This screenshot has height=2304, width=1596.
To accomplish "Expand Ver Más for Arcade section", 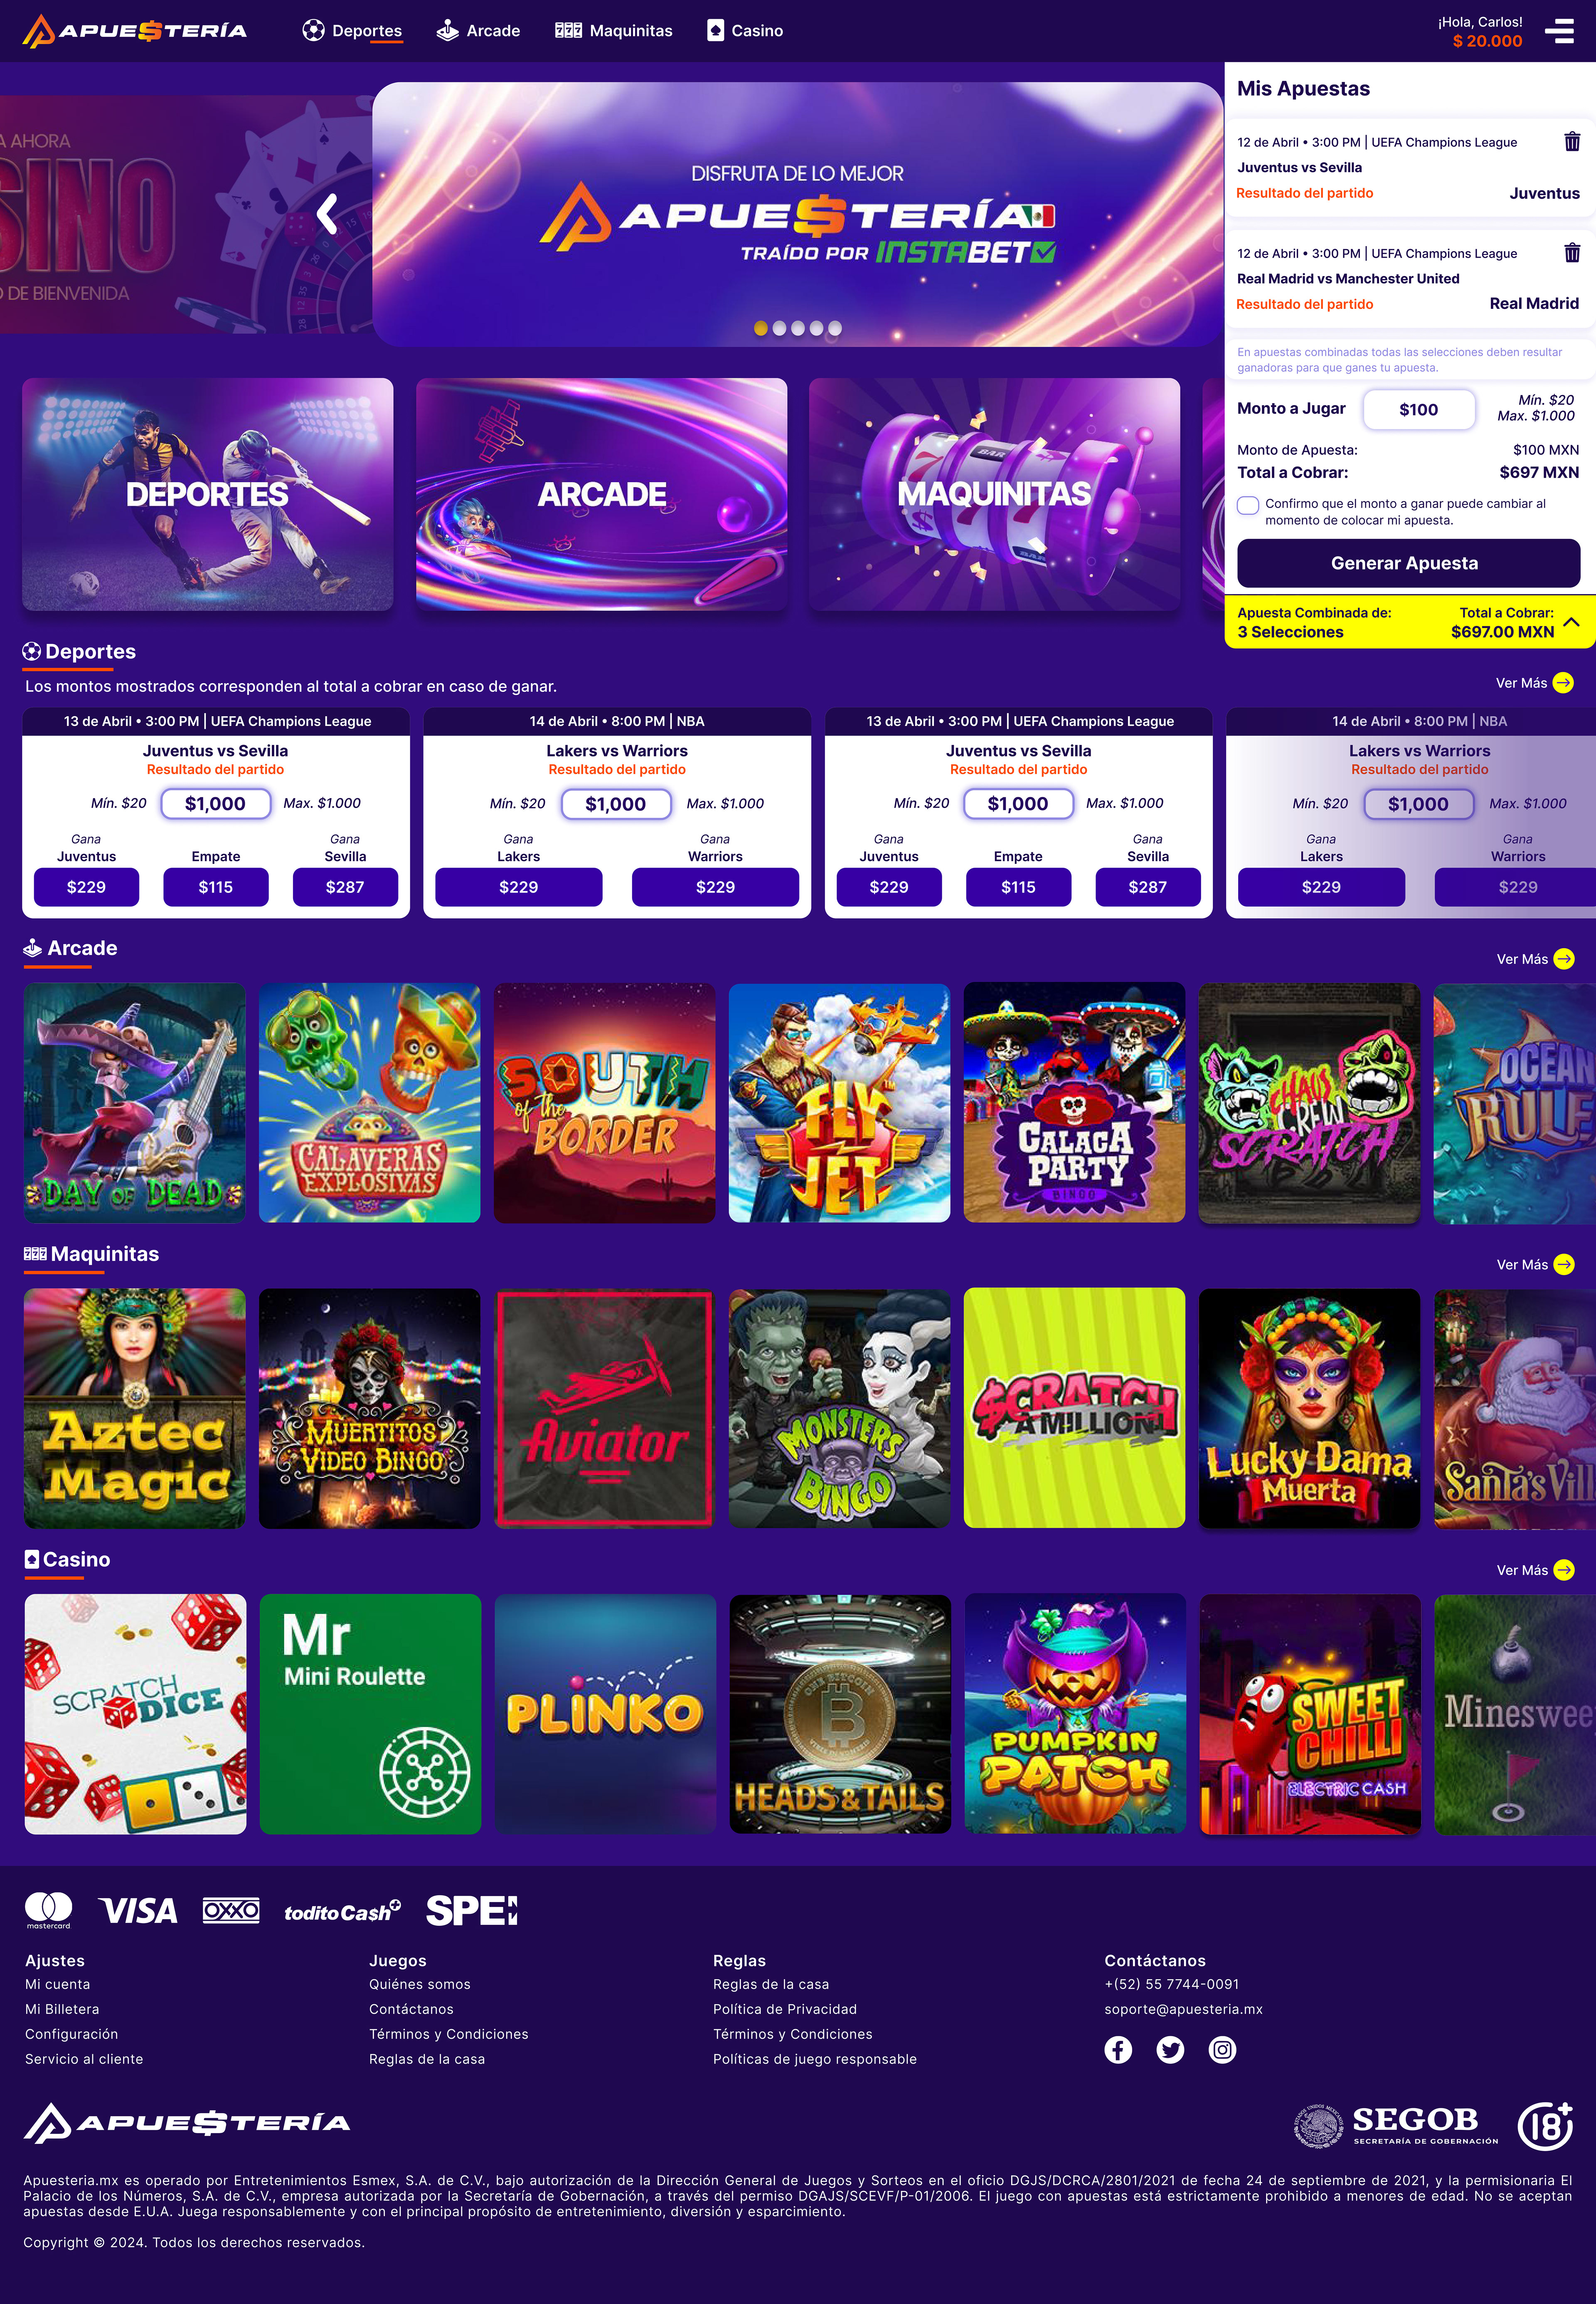I will 1535,959.
